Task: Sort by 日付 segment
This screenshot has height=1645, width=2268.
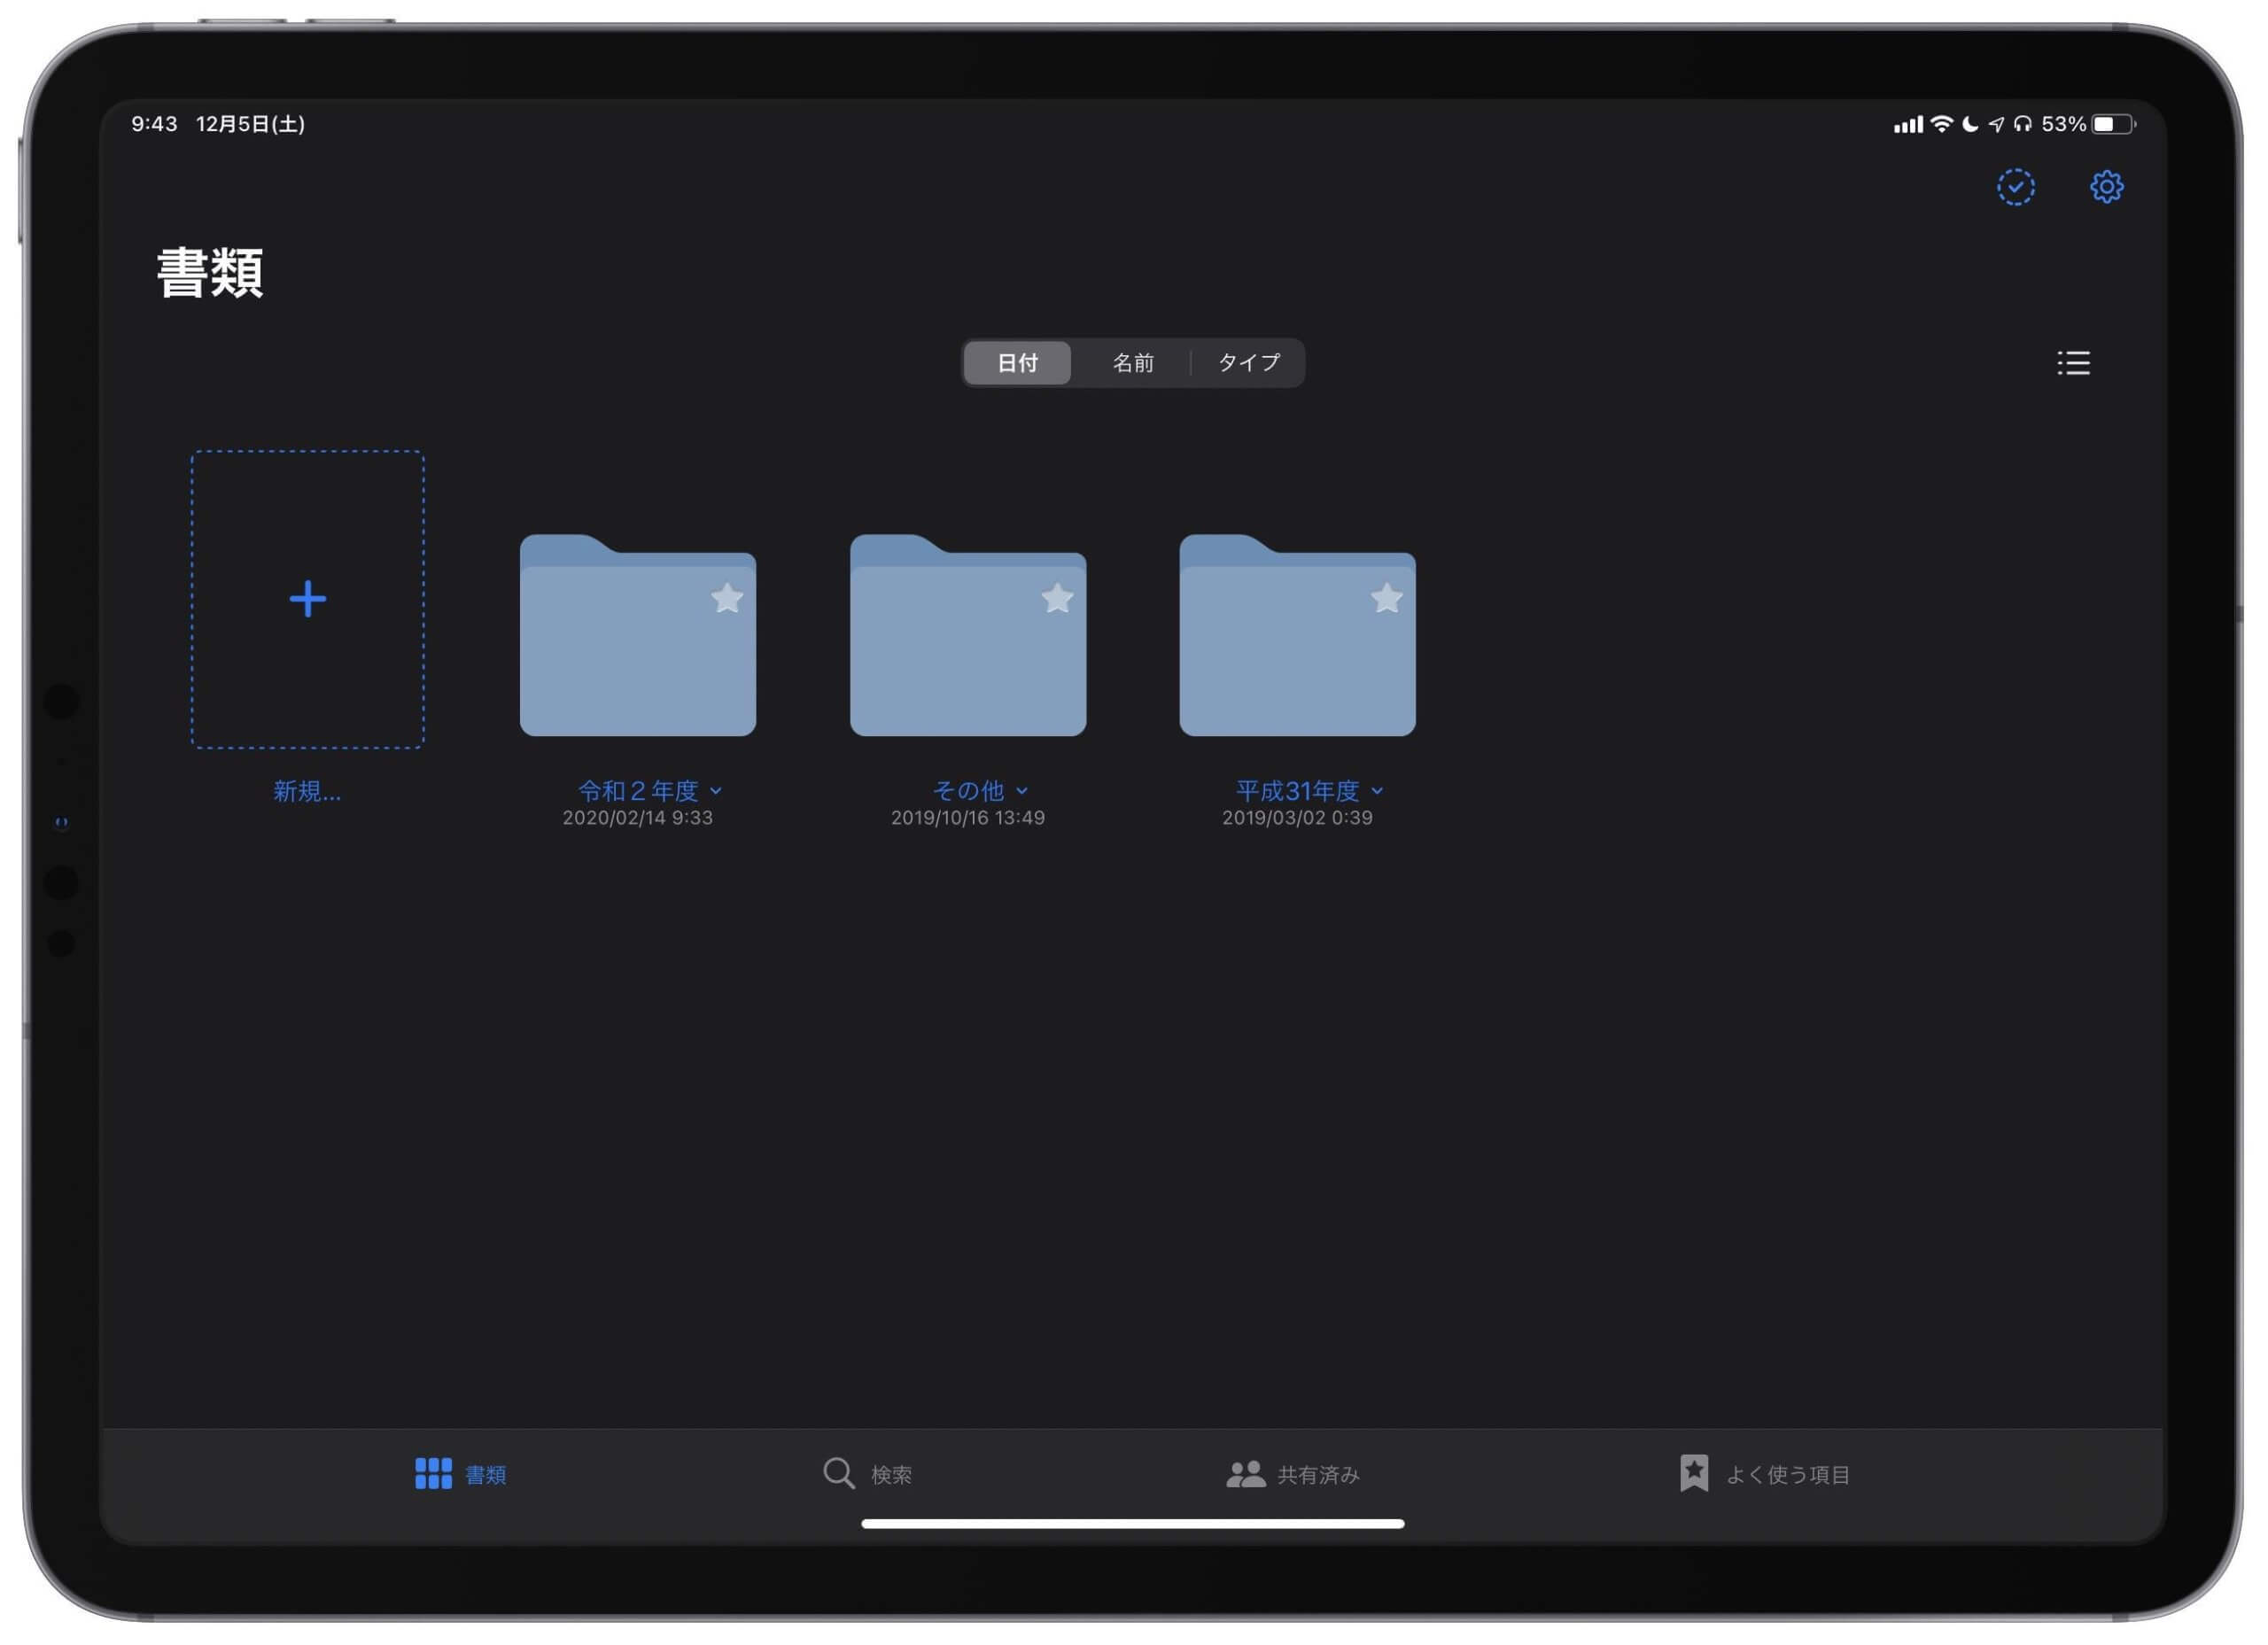Action: click(x=1018, y=363)
